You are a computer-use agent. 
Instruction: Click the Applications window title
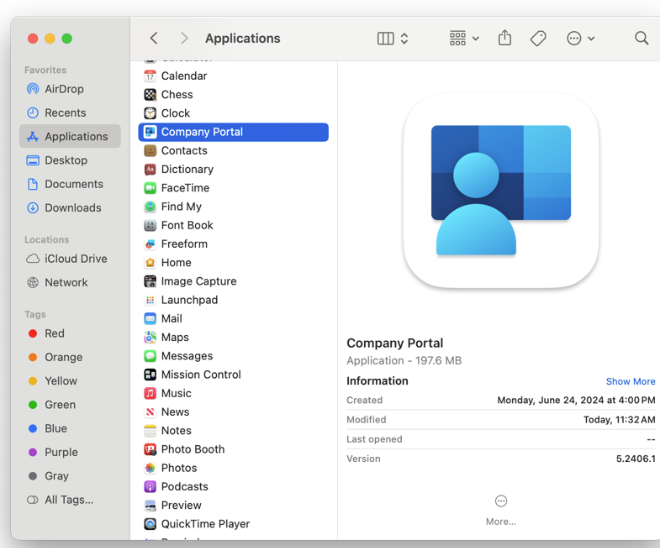242,38
